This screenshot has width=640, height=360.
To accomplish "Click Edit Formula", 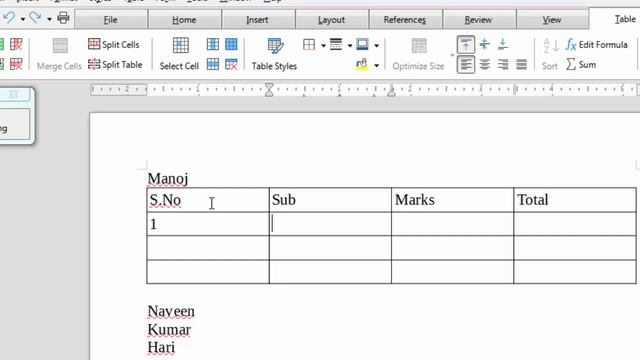I will (x=596, y=44).
